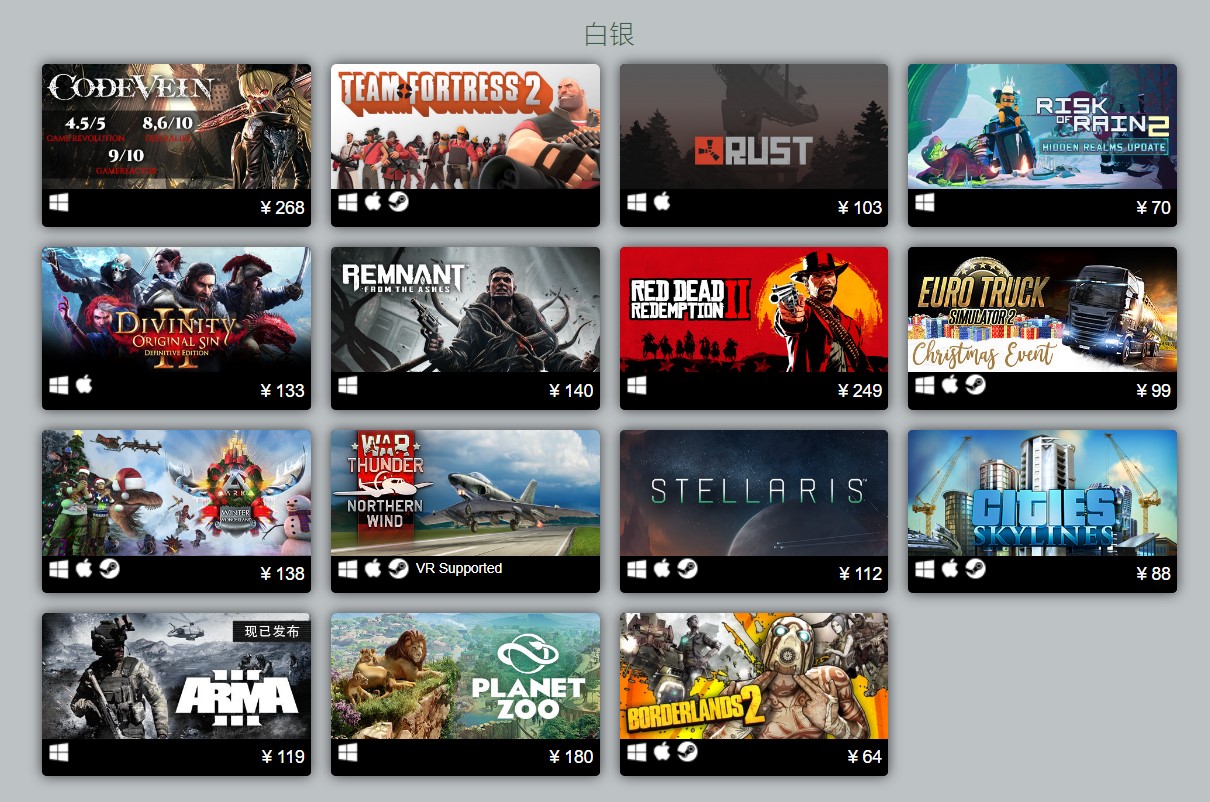Click the Apple icon under Cities Skylines

click(x=950, y=568)
